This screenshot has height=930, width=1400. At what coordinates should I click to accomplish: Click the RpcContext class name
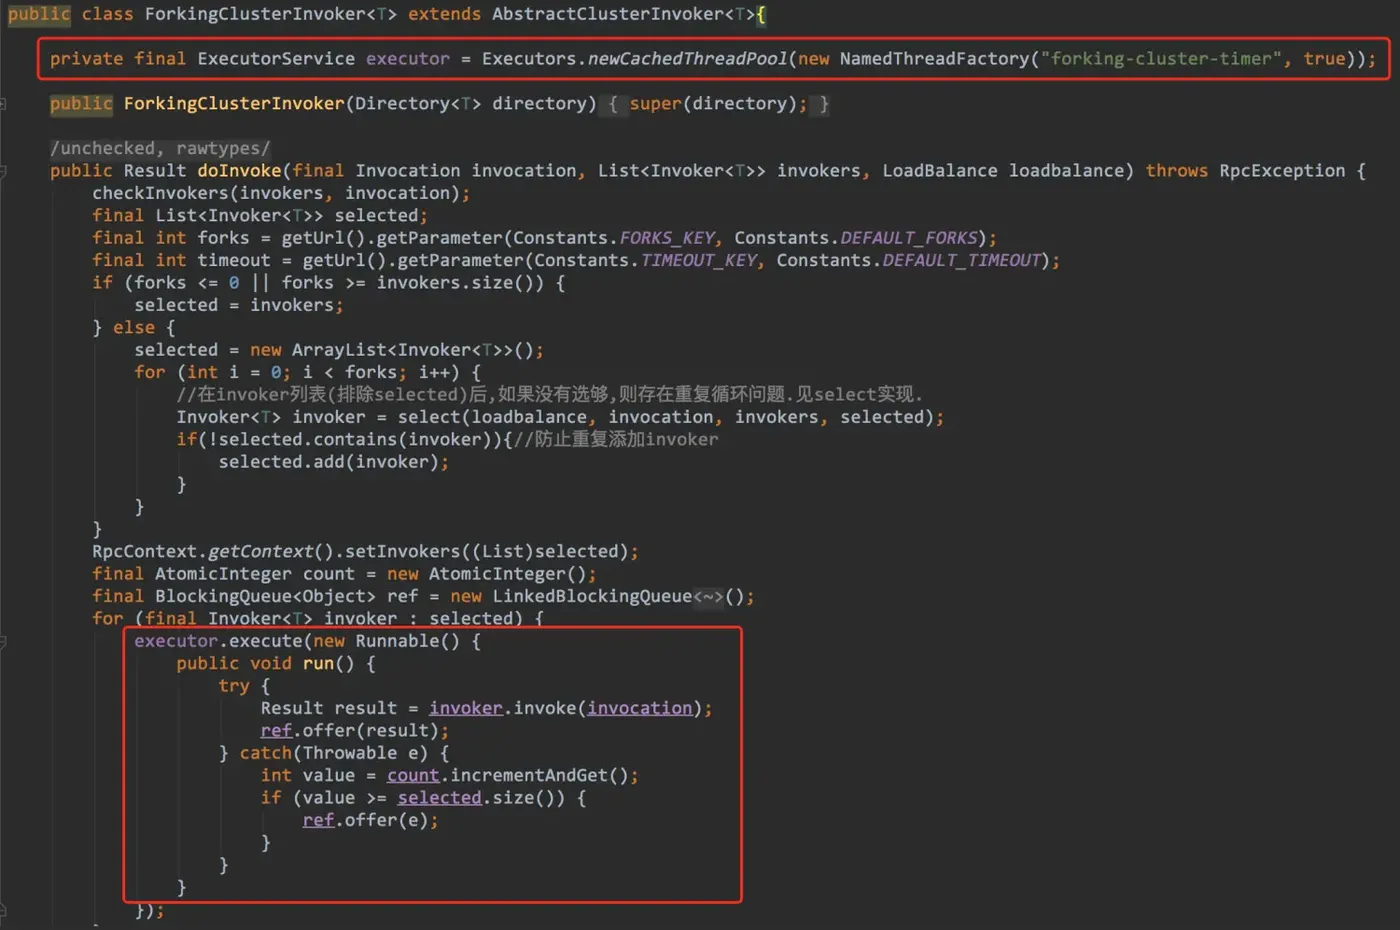(145, 552)
